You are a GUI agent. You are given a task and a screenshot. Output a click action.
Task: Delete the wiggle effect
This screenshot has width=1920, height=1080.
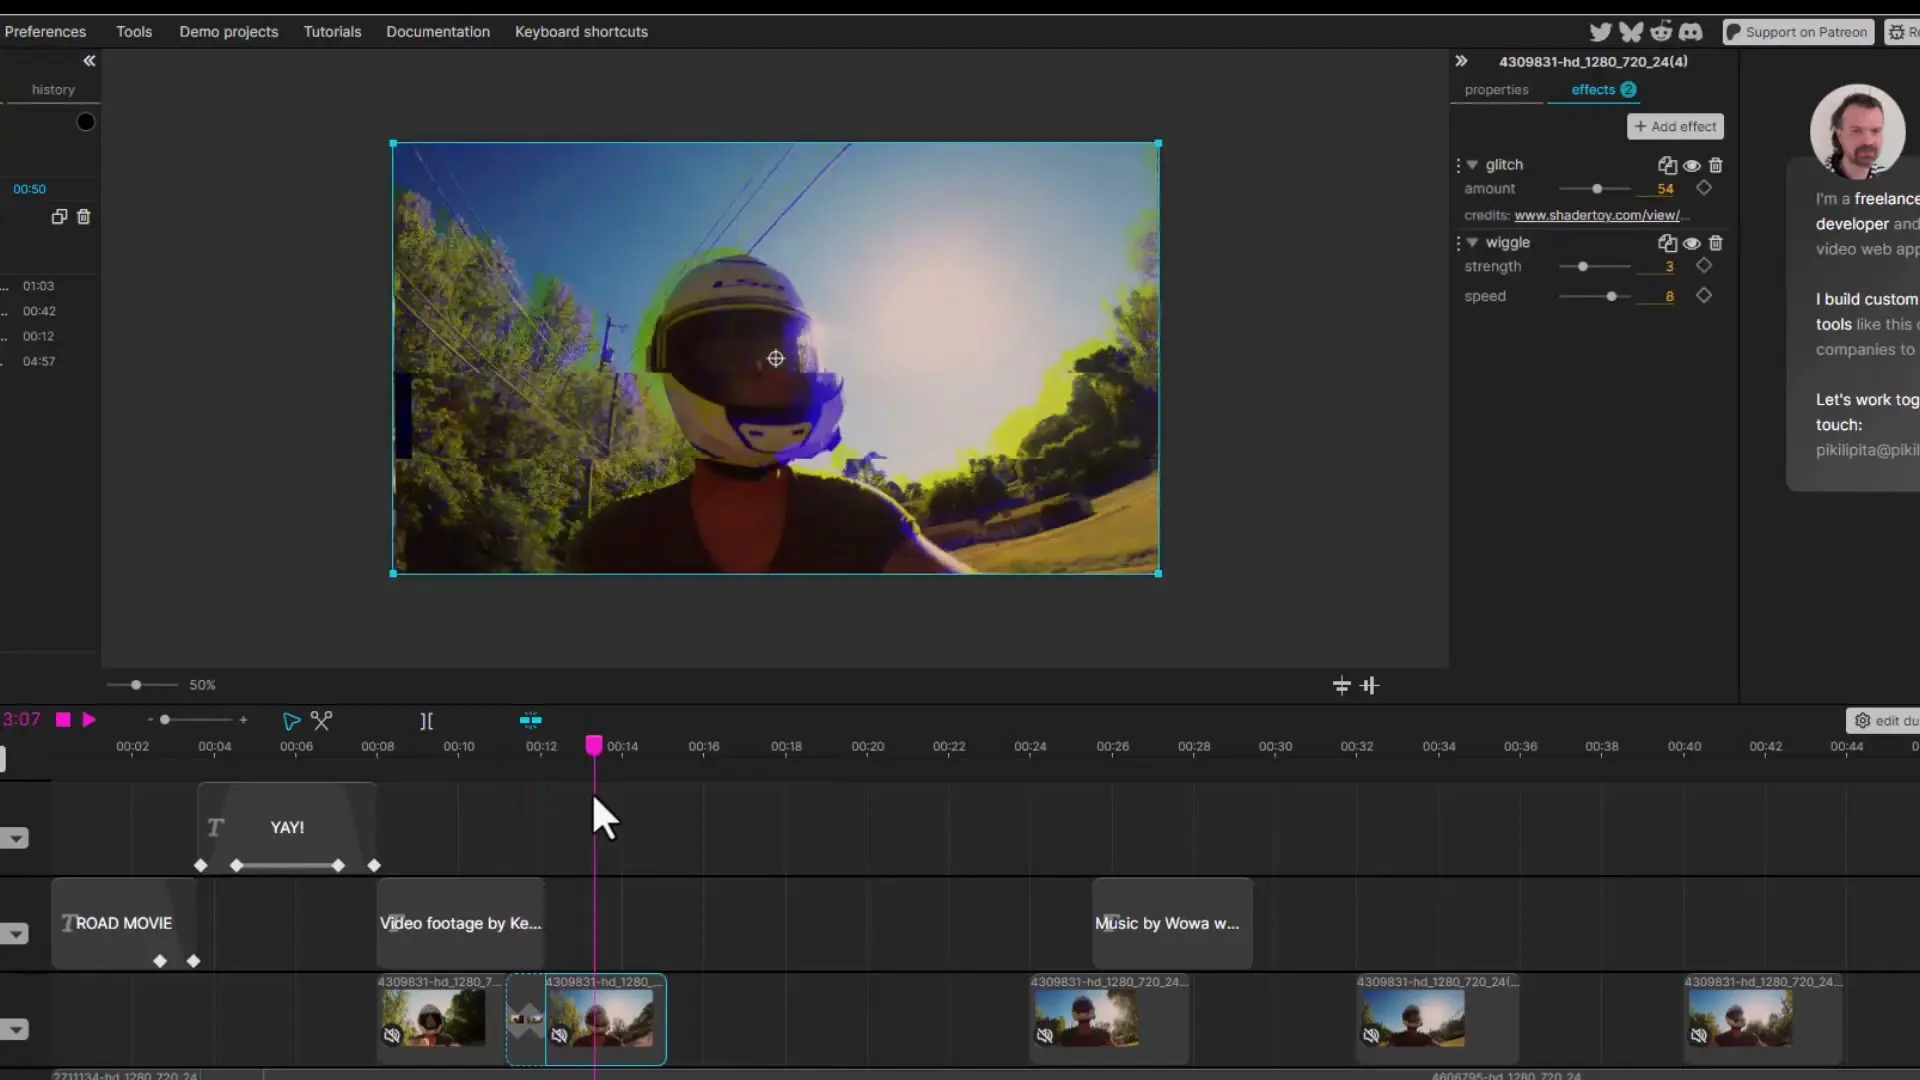click(x=1716, y=243)
